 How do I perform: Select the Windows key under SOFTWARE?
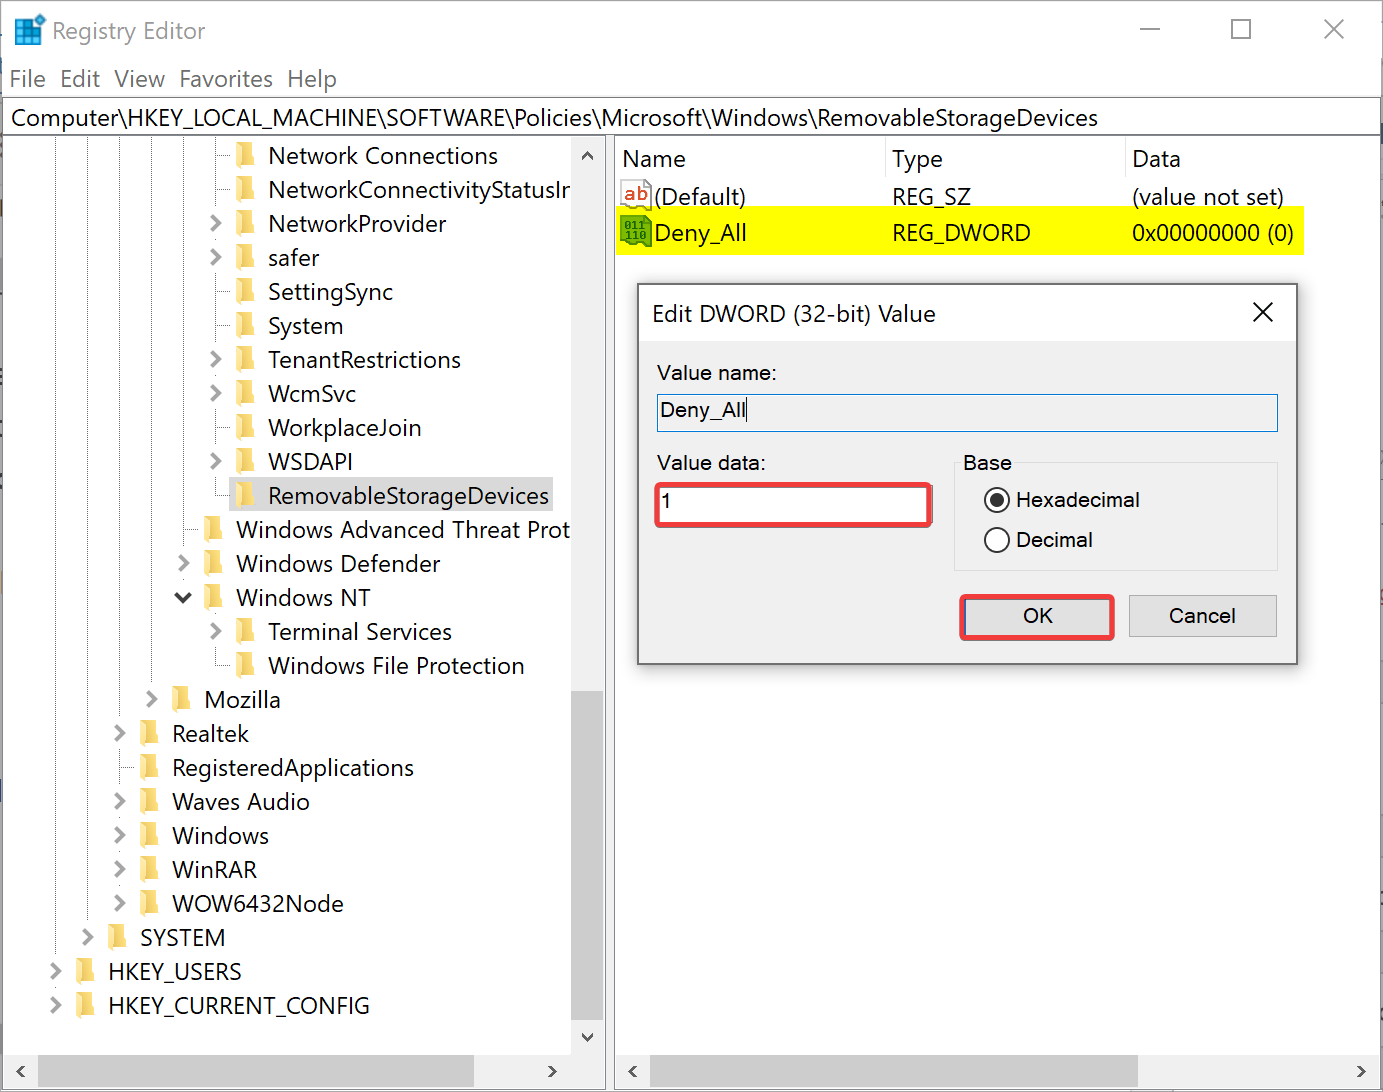pos(220,835)
